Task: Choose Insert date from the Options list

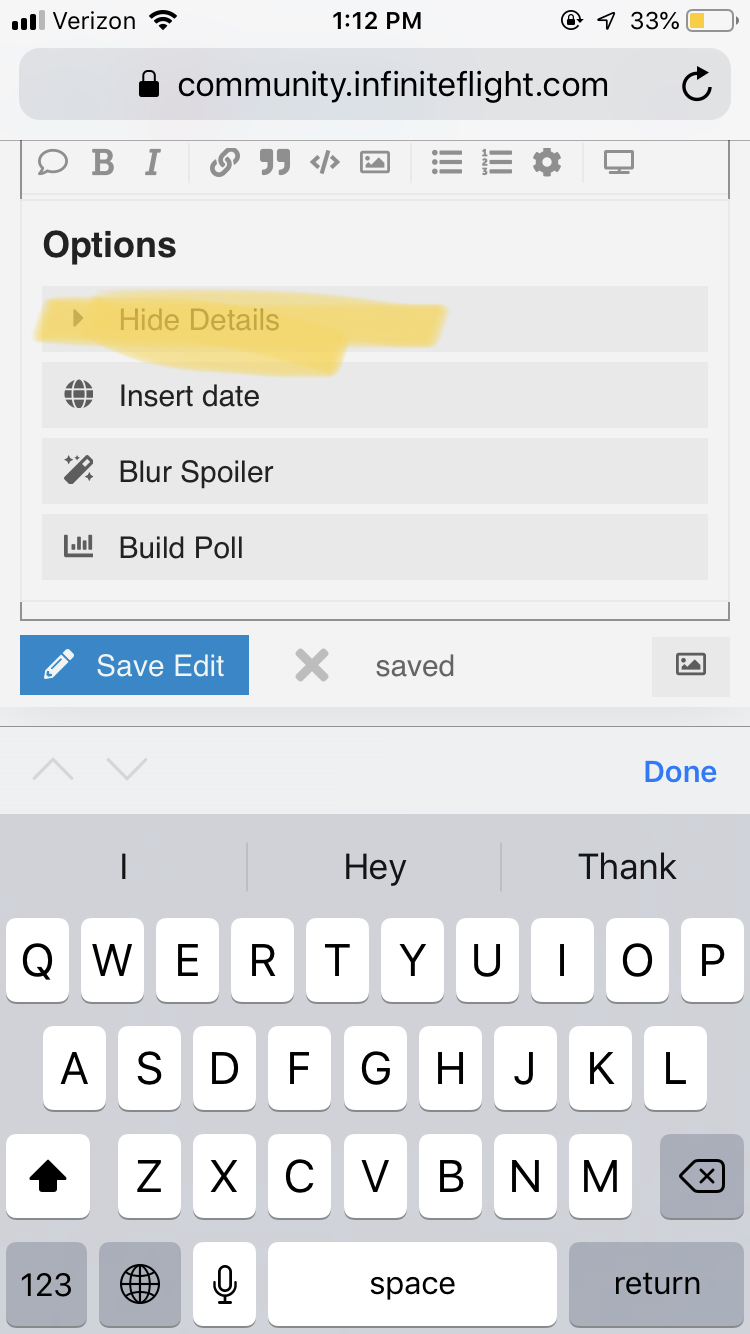Action: [x=375, y=395]
